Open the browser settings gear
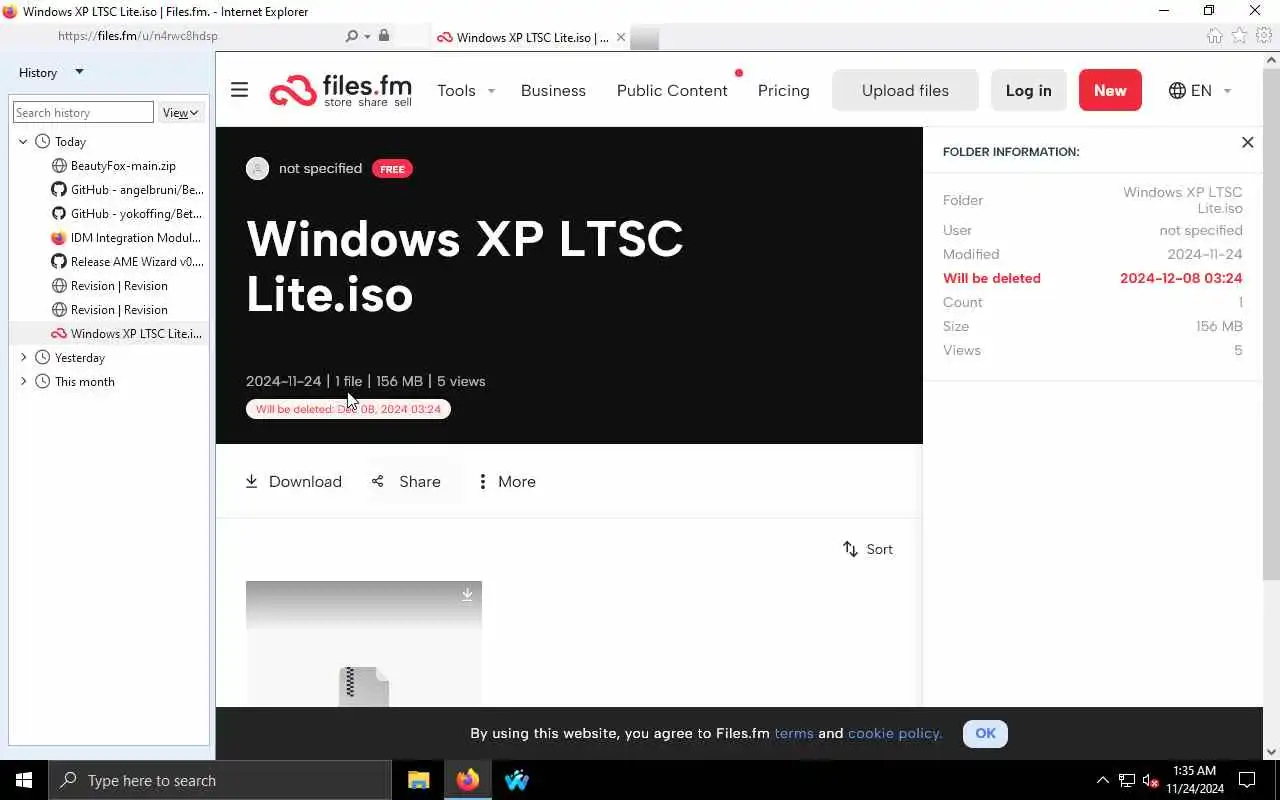This screenshot has height=800, width=1280. coord(1265,36)
